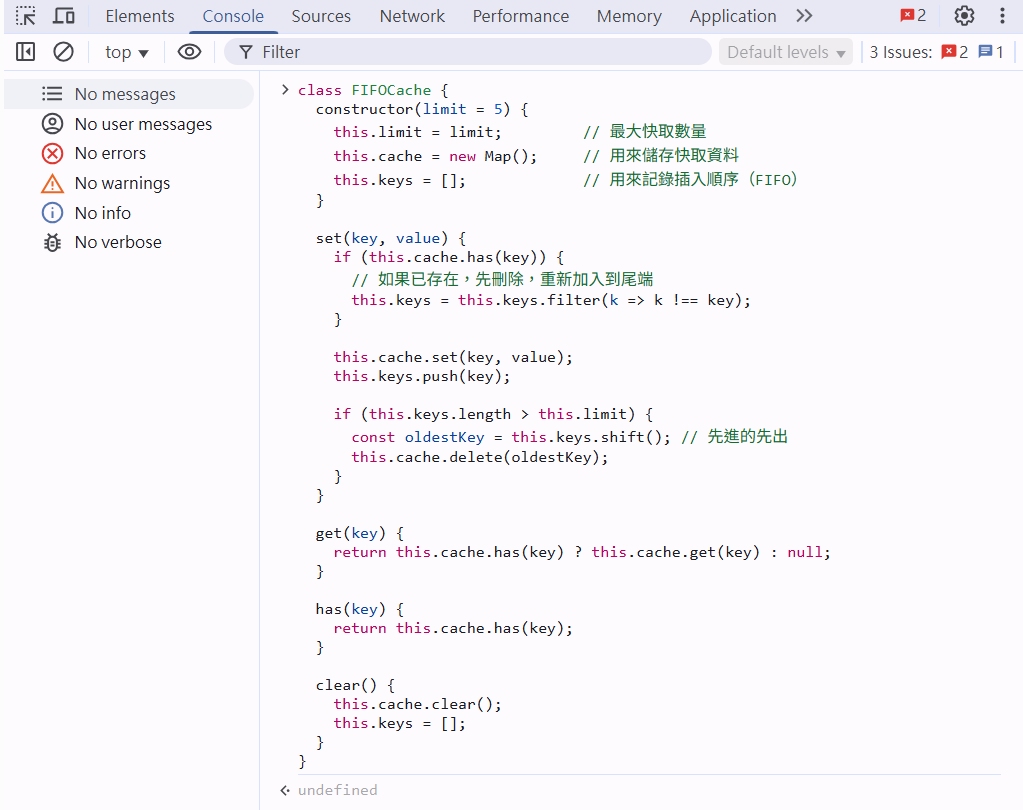
Task: Click the blue message issue badge showing 1
Action: click(990, 52)
